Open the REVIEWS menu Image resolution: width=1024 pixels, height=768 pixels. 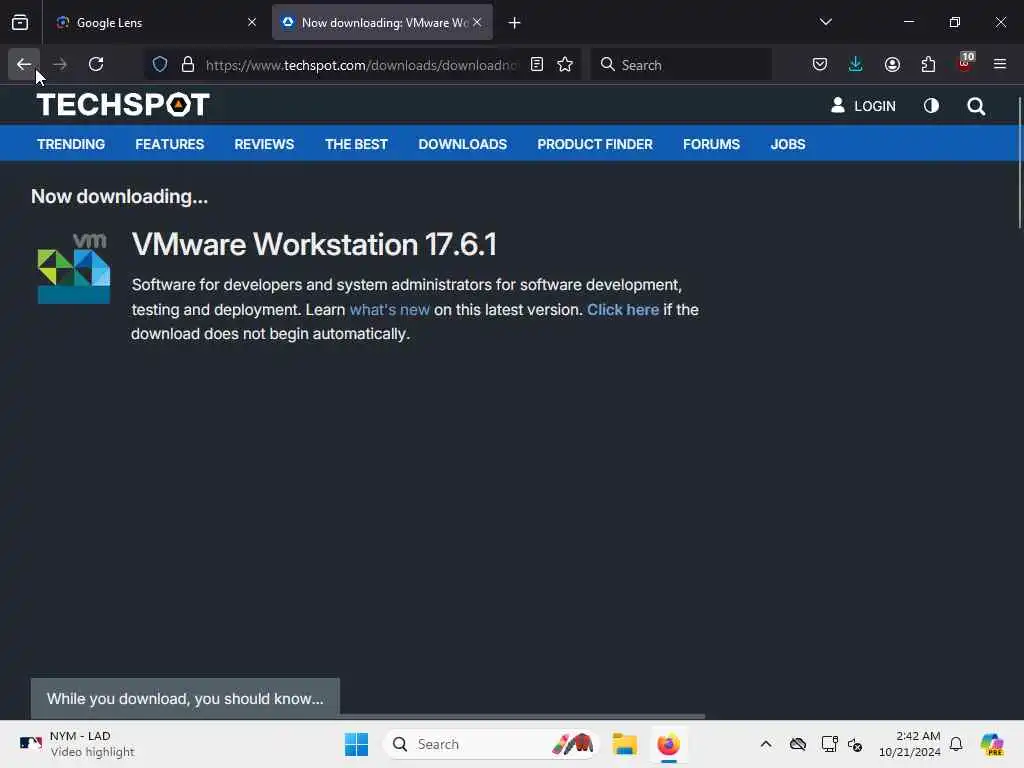pos(264,144)
